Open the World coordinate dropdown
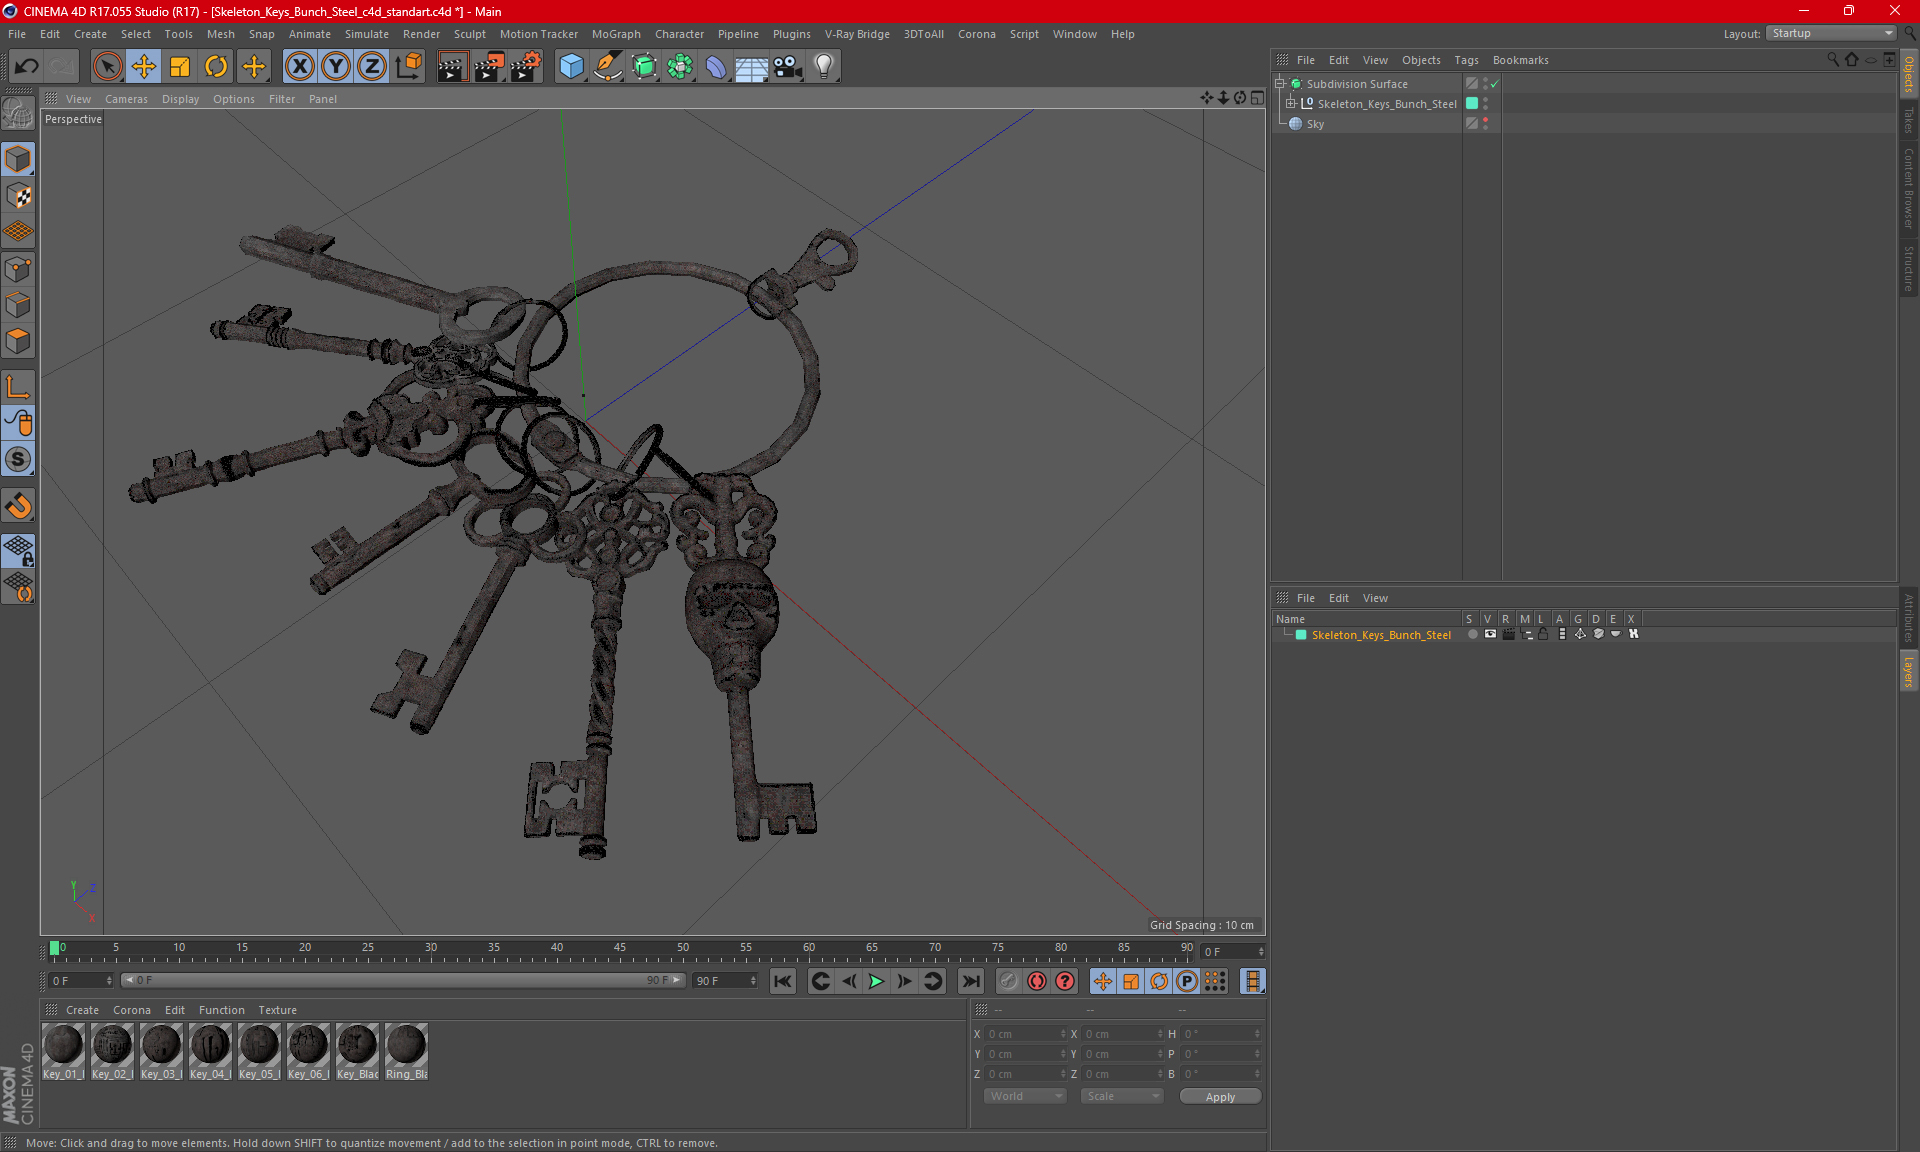The height and width of the screenshot is (1152, 1920). click(1025, 1097)
